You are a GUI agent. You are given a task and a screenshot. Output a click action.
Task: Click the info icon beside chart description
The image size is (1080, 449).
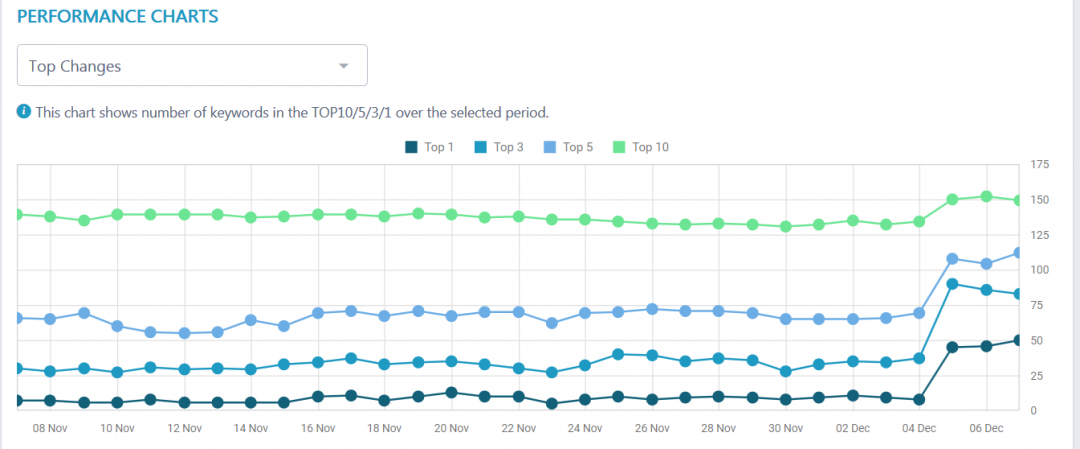point(24,111)
